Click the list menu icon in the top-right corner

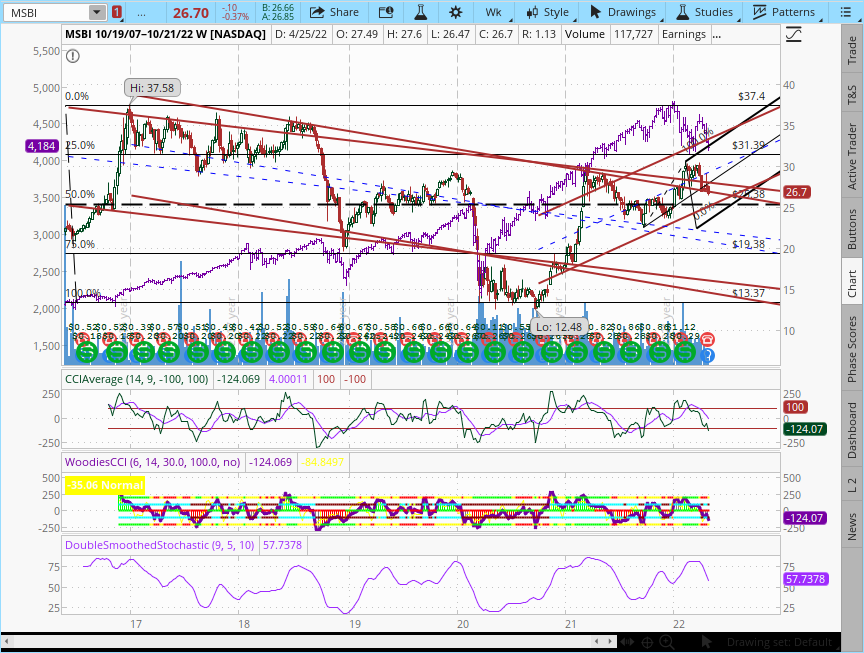pos(845,12)
